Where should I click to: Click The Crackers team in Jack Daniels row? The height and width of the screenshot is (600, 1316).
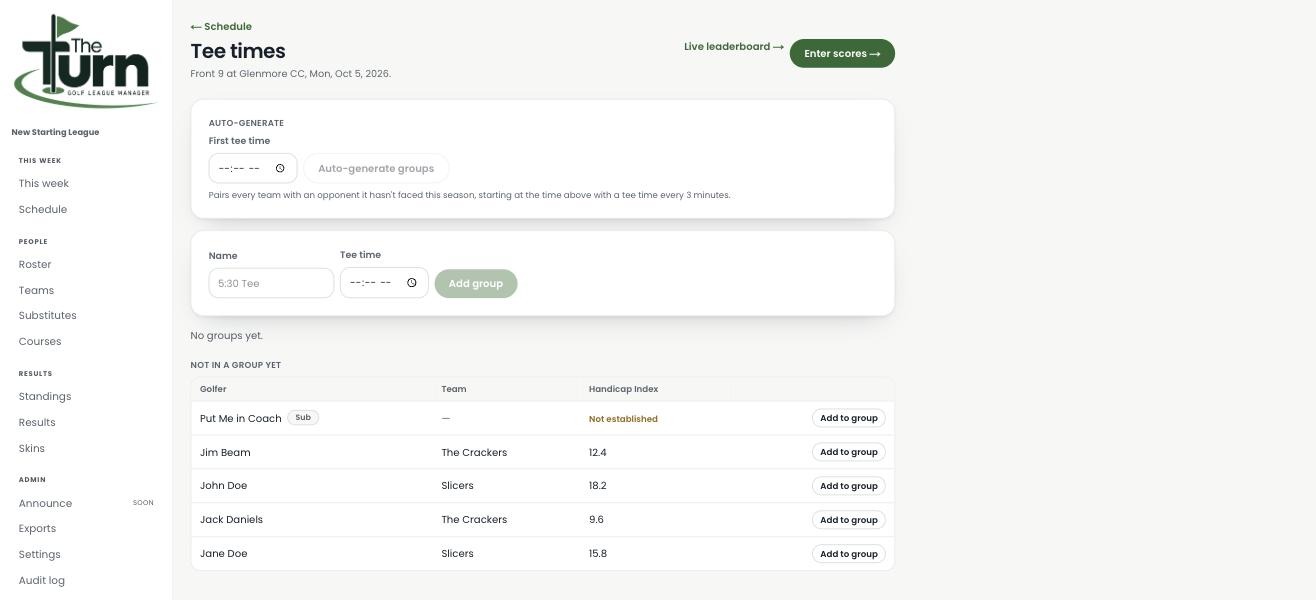[474, 520]
